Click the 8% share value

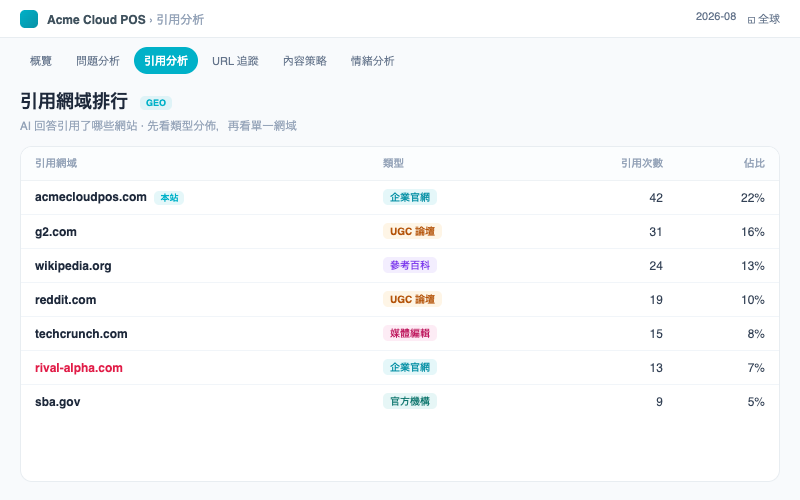click(x=756, y=334)
